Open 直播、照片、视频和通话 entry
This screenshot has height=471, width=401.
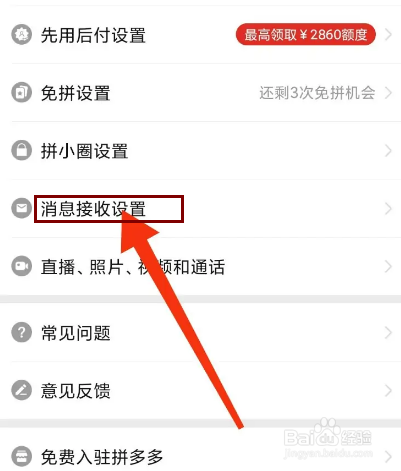coord(200,266)
